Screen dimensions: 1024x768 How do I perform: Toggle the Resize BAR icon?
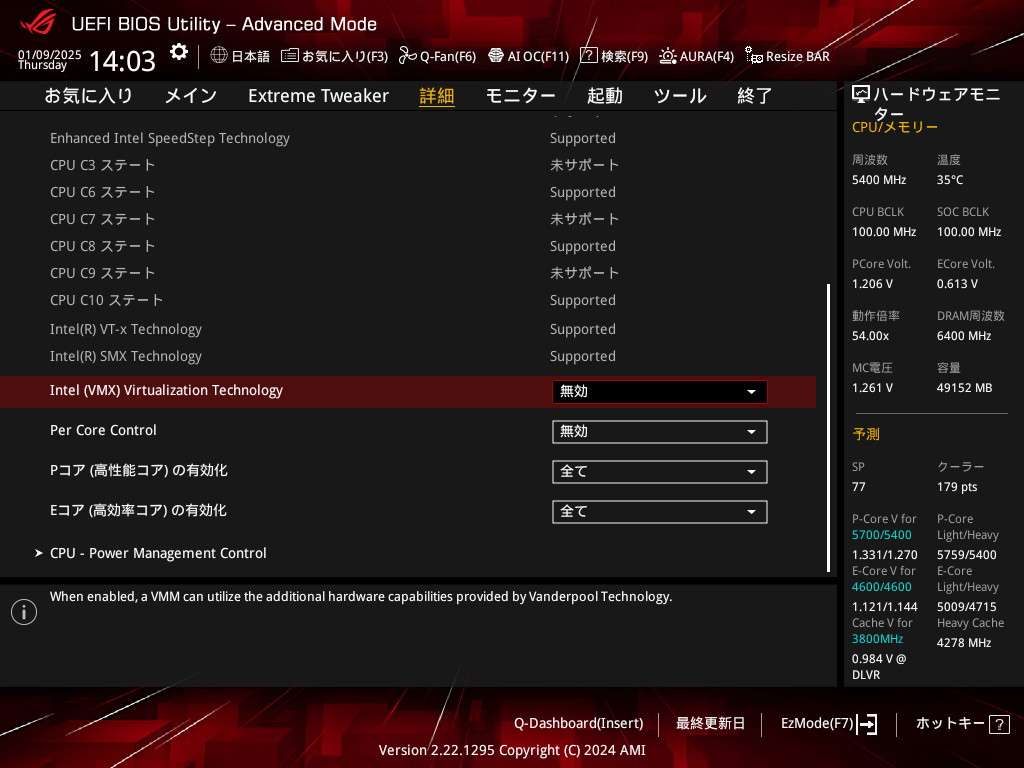[x=754, y=56]
